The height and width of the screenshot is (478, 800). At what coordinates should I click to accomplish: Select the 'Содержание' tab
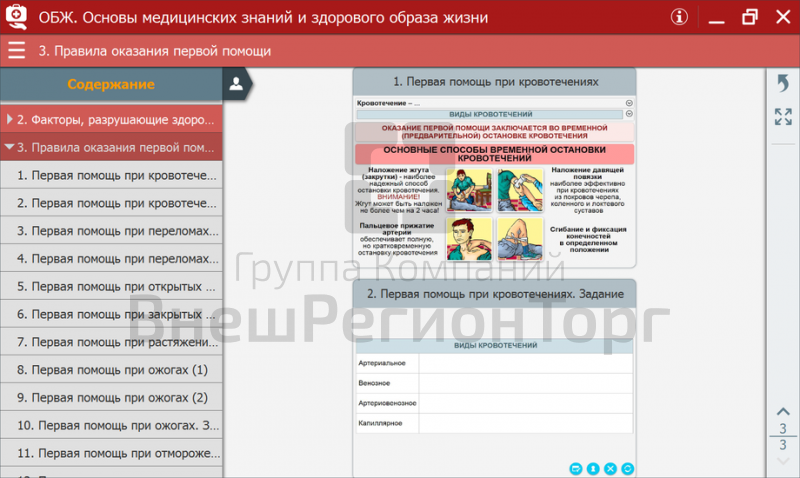[x=110, y=84]
